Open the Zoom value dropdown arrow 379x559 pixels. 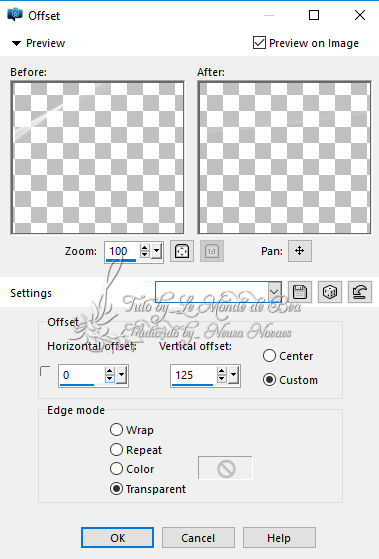pos(157,251)
